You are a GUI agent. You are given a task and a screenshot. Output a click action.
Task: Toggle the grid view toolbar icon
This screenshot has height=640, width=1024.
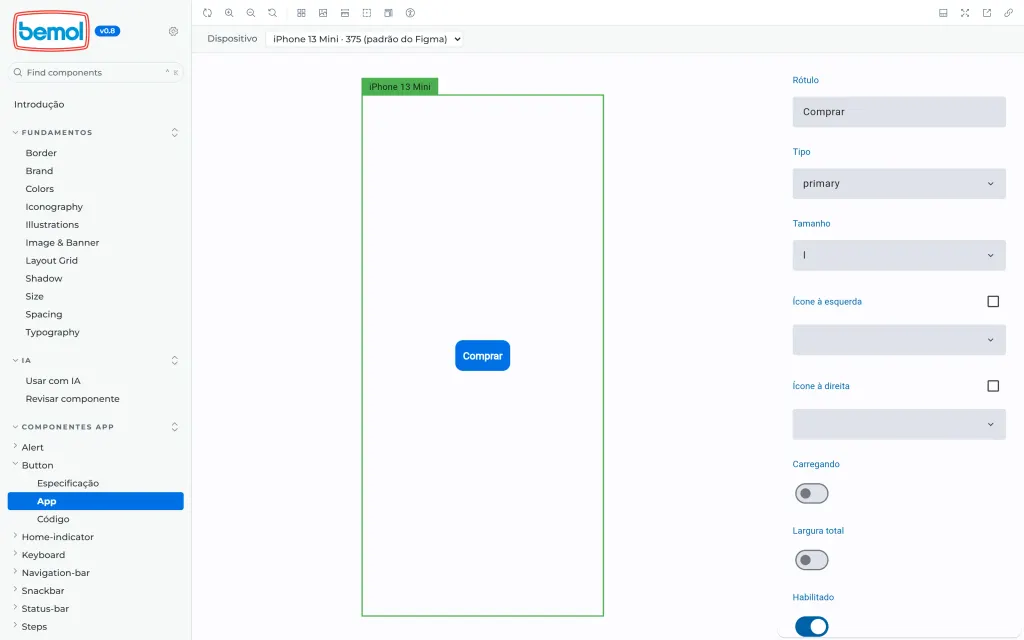pos(301,13)
